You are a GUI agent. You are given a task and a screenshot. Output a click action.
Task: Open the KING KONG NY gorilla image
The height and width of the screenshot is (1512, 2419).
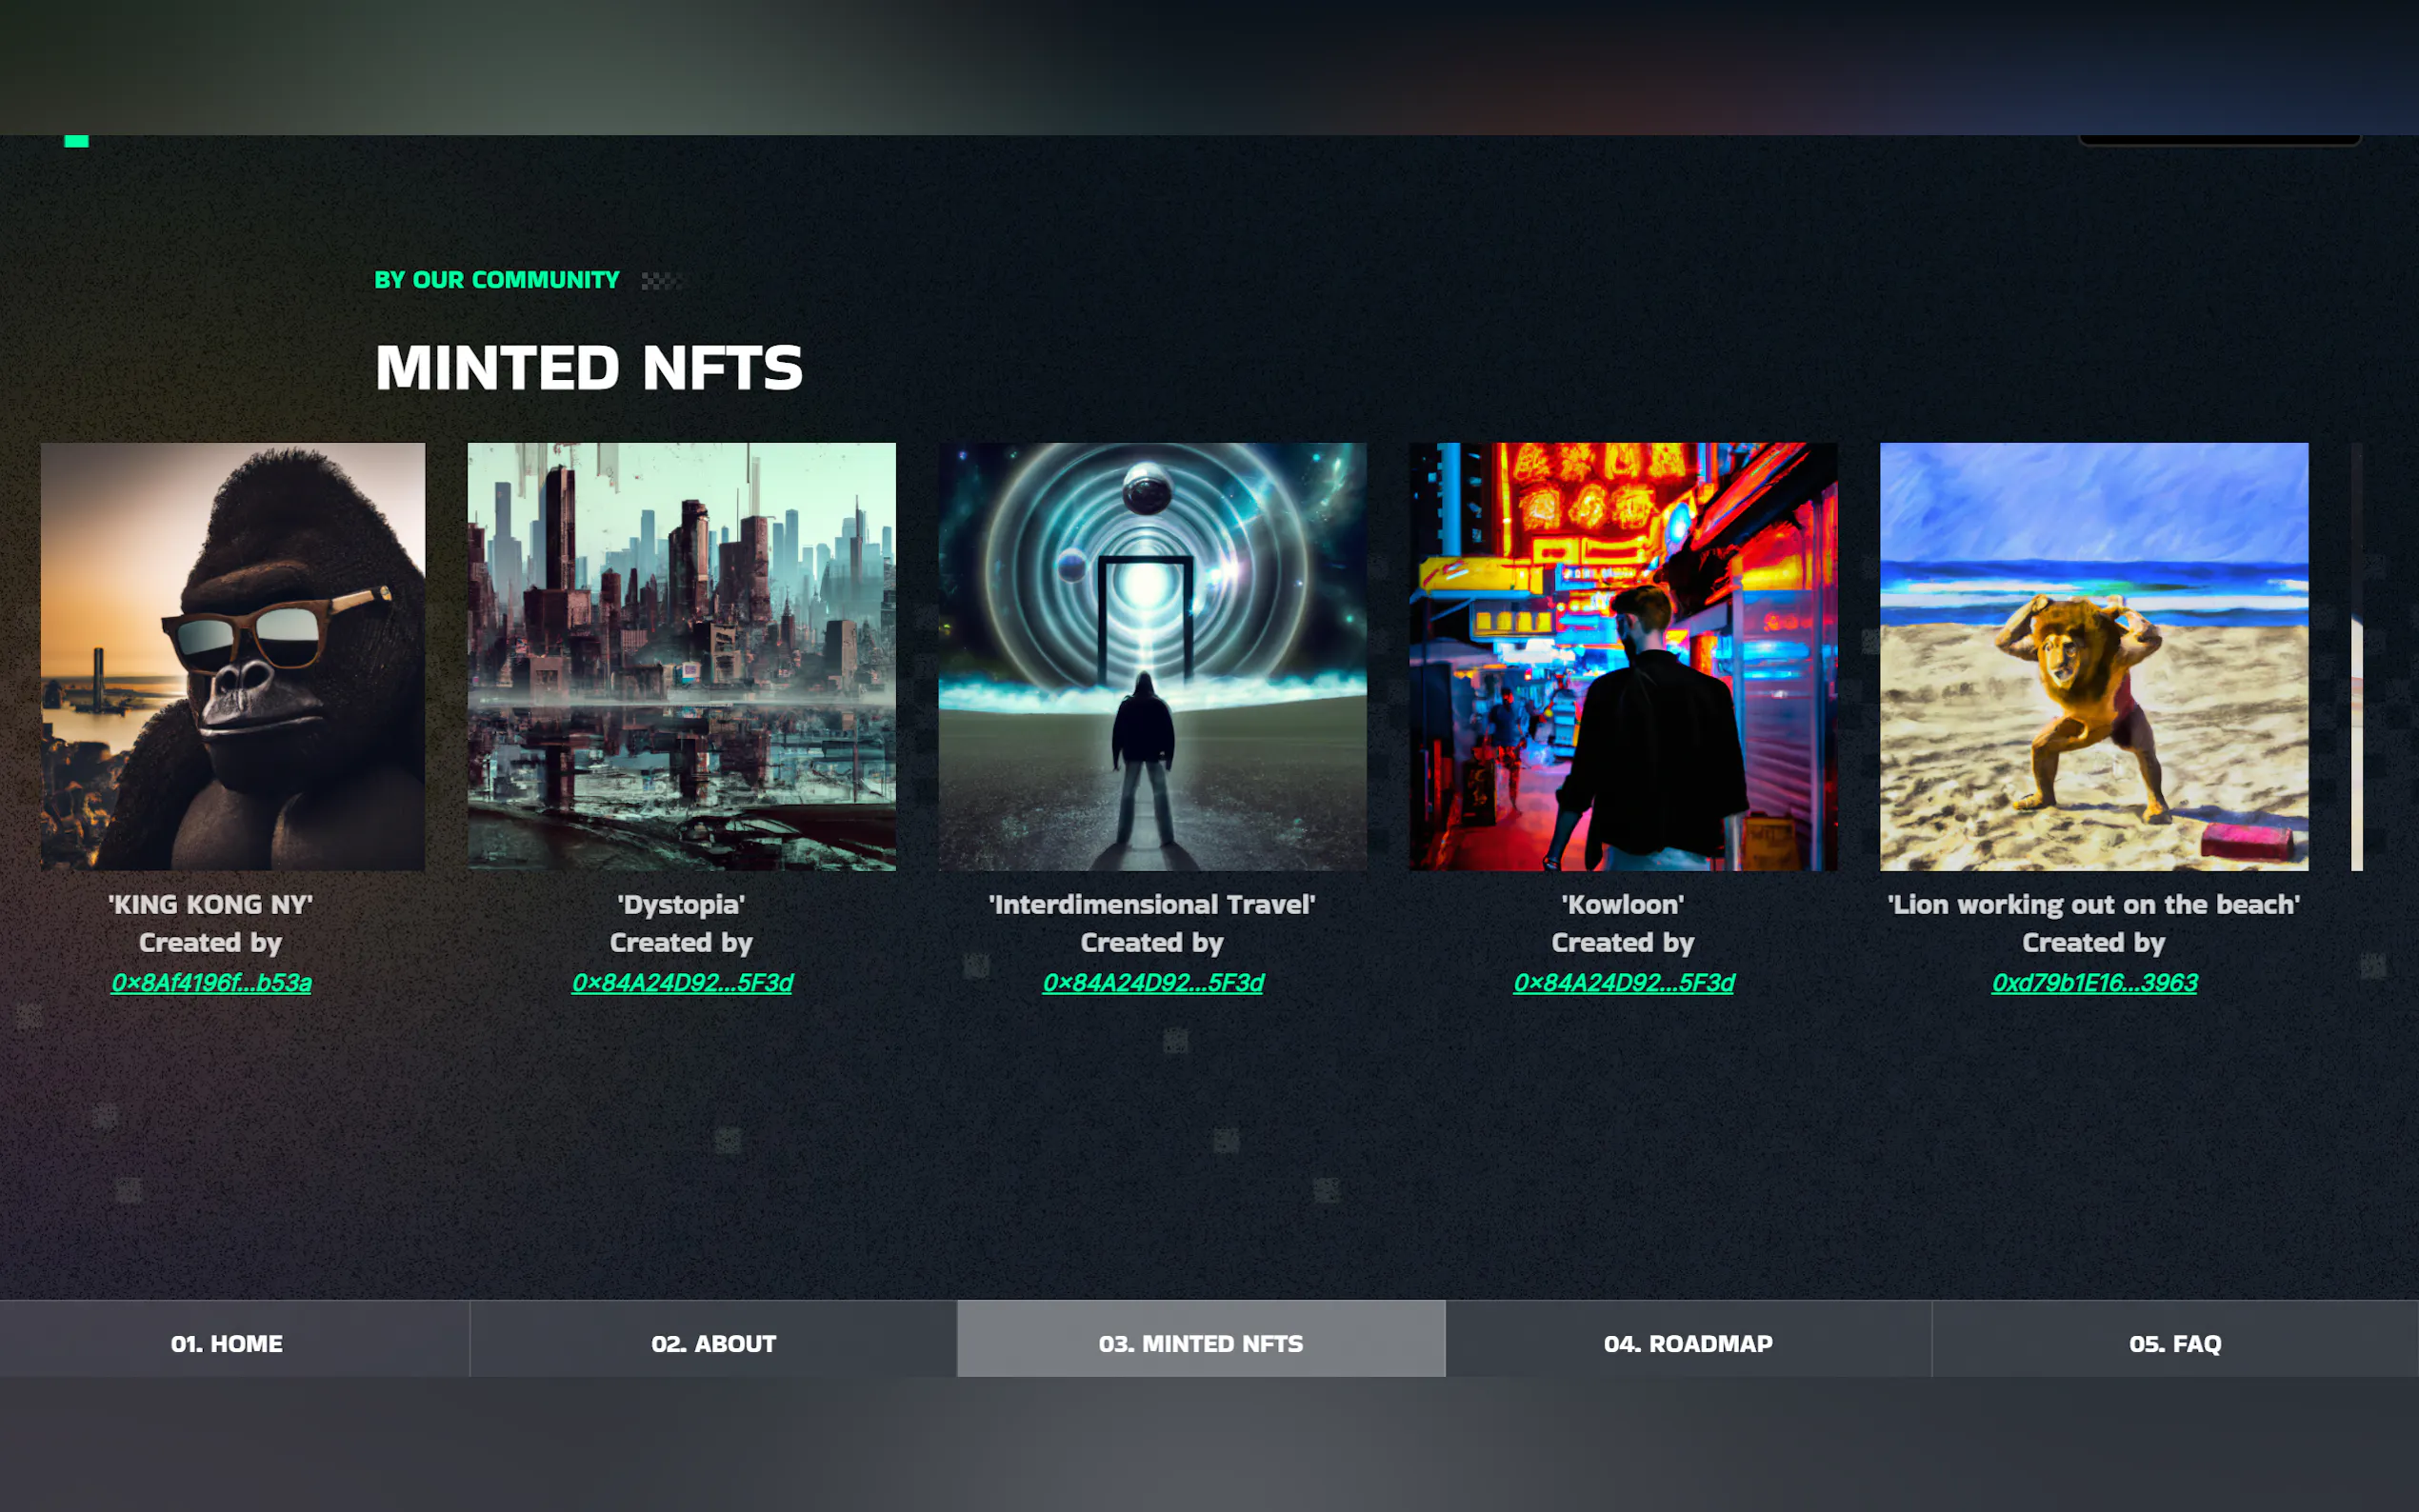point(233,656)
